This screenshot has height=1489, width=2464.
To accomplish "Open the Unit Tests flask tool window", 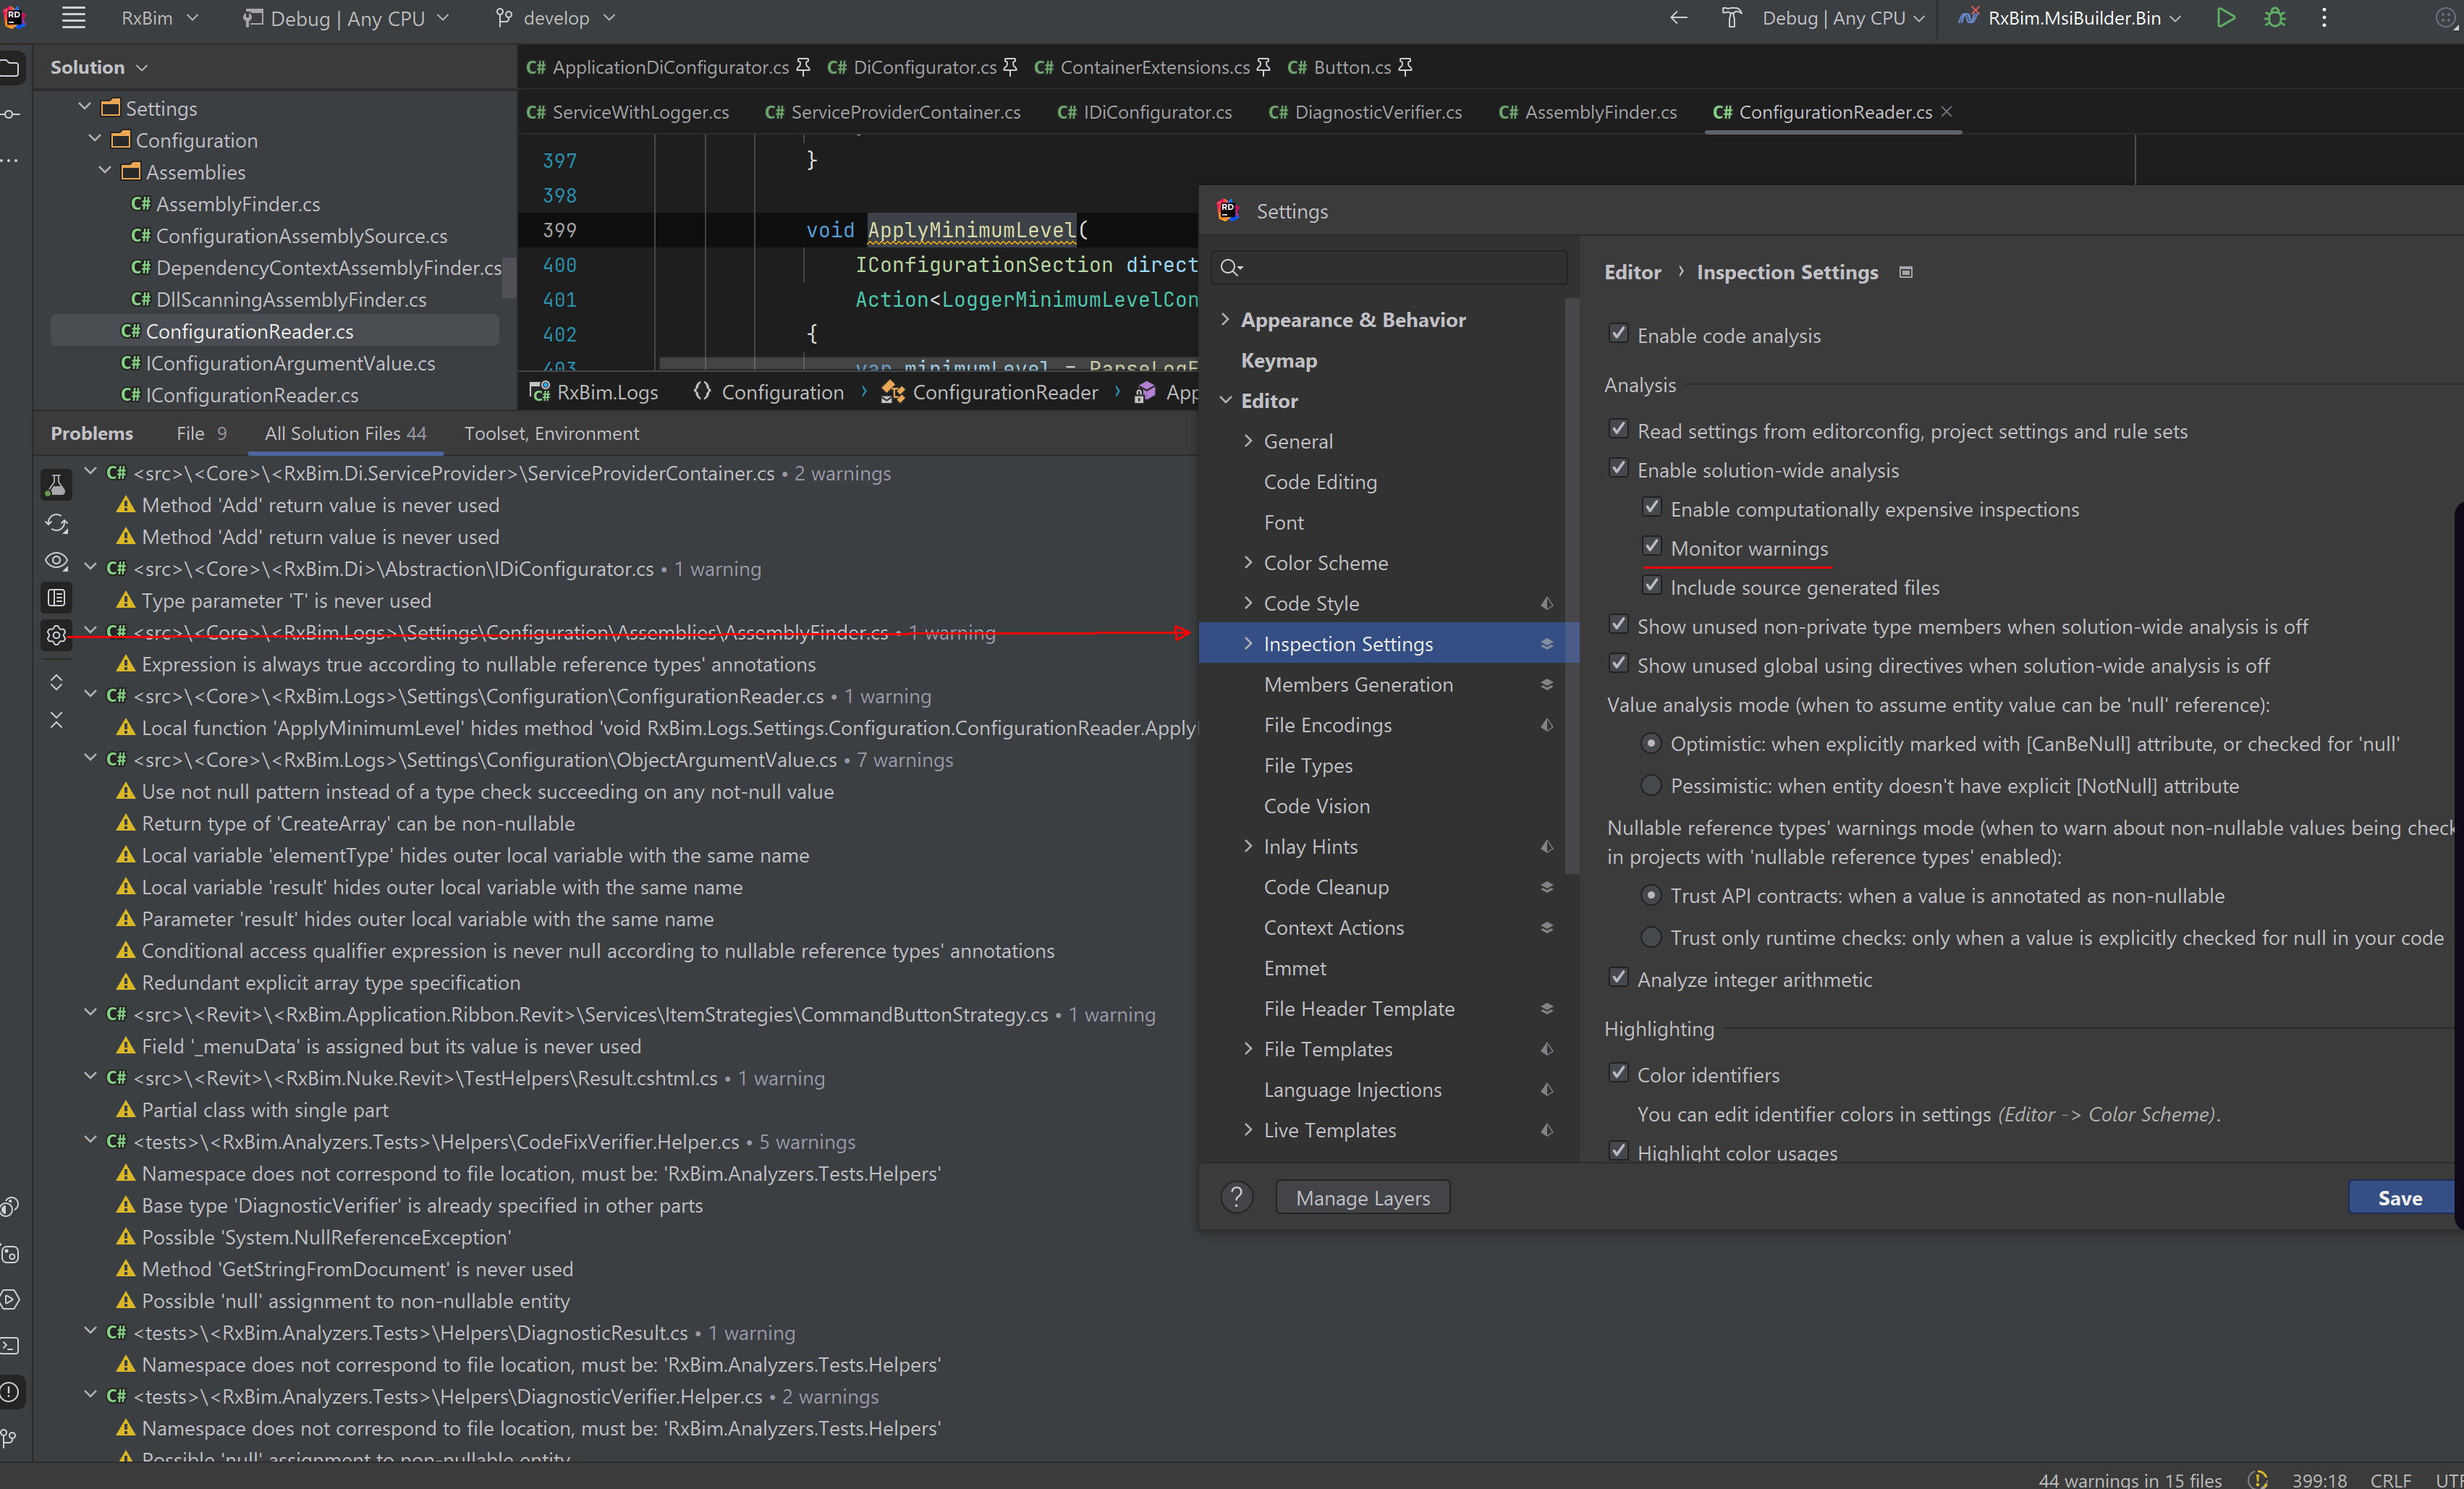I will pyautogui.click(x=56, y=484).
